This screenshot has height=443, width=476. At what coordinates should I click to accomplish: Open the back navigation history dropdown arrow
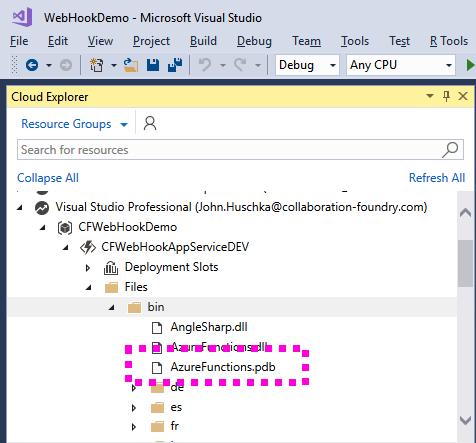pyautogui.click(x=49, y=65)
